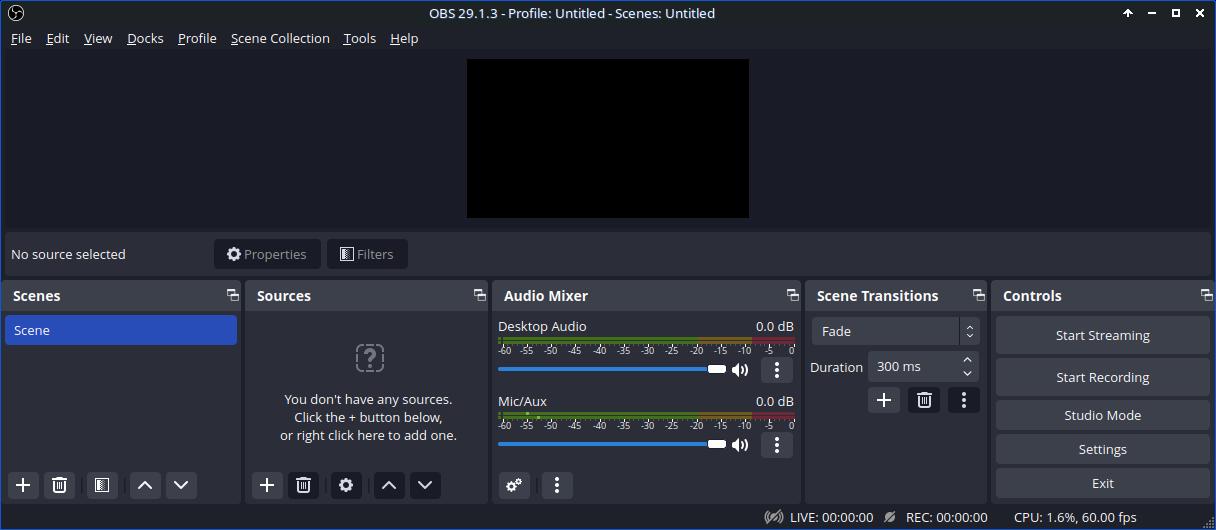The height and width of the screenshot is (530, 1216).
Task: Move scene up arrow in Scenes panel
Action: click(x=145, y=485)
